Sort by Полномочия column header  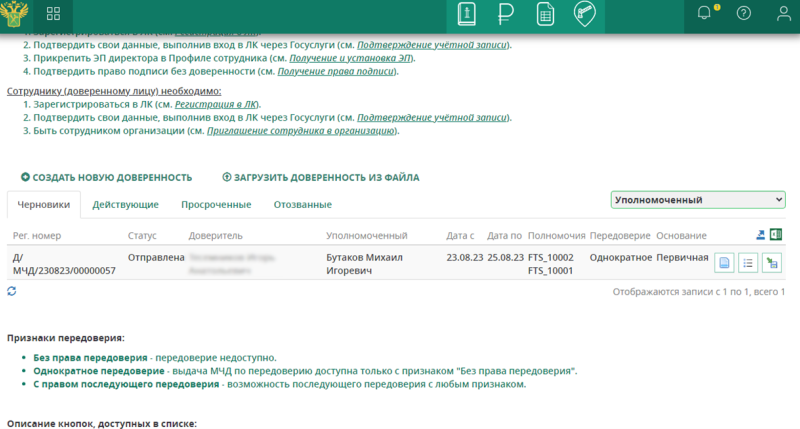click(557, 236)
